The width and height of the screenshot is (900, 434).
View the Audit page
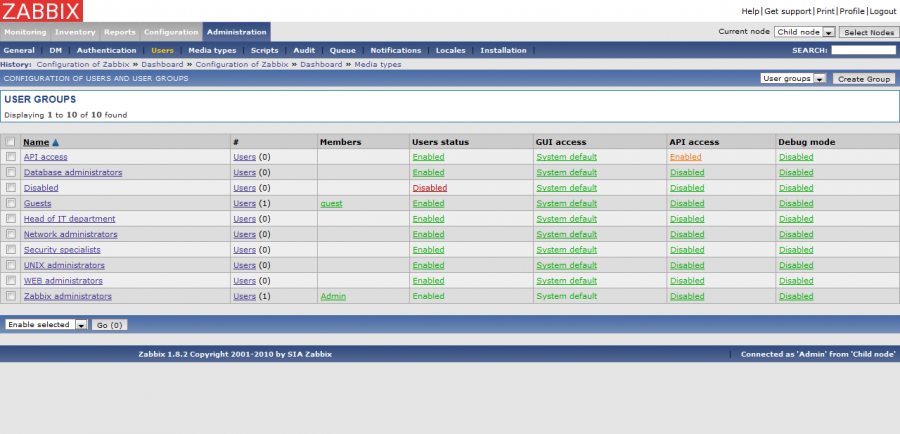tap(304, 51)
